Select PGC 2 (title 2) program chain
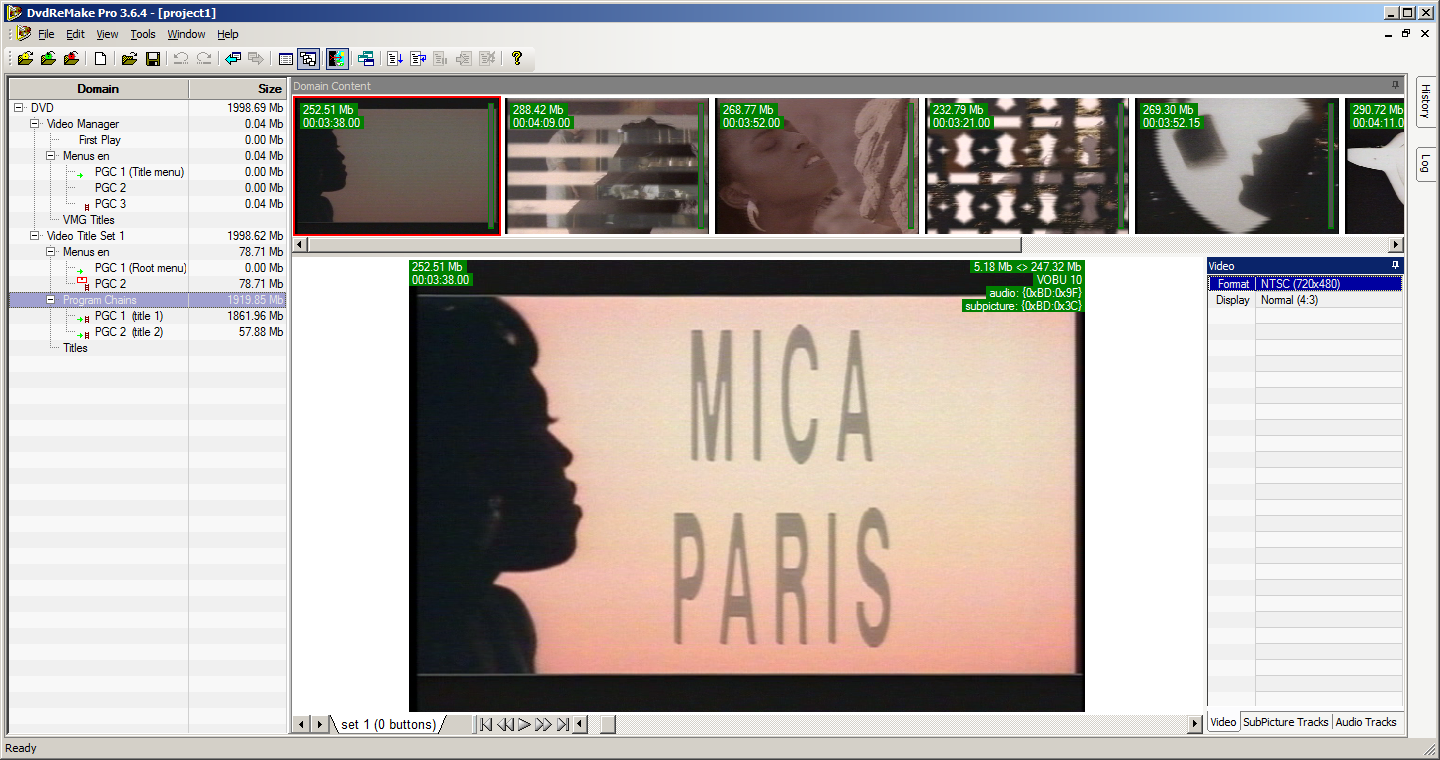This screenshot has width=1440, height=760. (x=129, y=332)
